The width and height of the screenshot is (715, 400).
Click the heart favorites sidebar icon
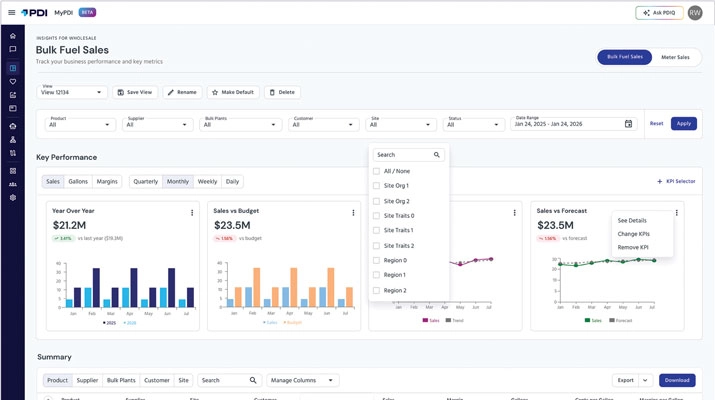tap(13, 81)
